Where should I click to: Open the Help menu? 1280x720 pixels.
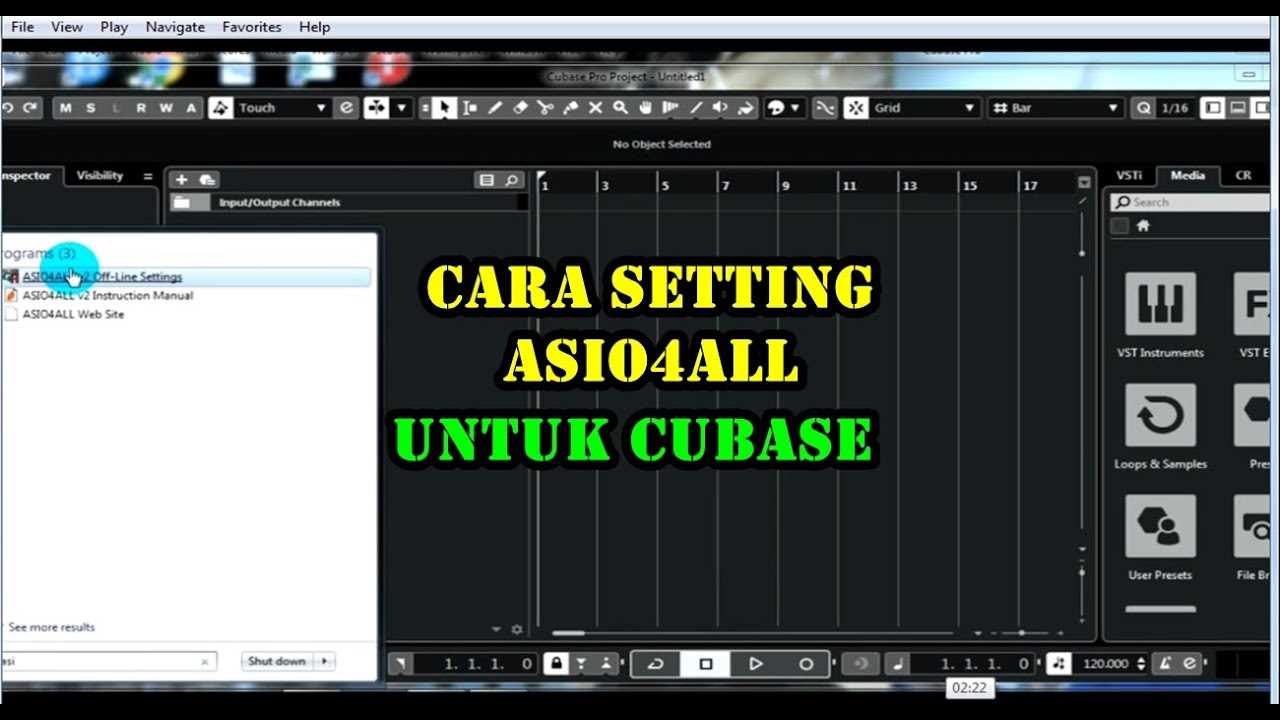click(x=315, y=27)
